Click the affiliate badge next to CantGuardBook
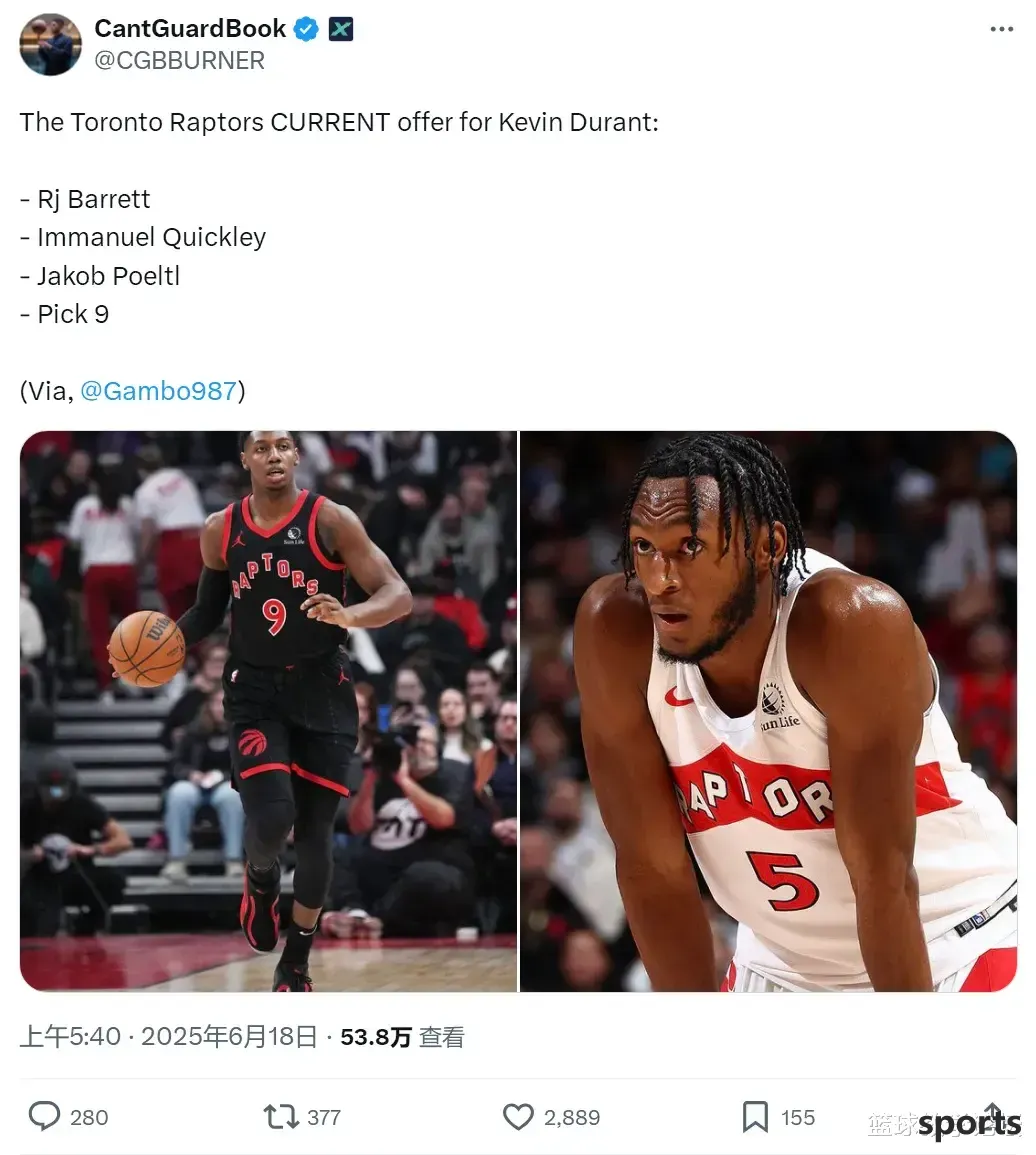This screenshot has height=1155, width=1036. 340,29
